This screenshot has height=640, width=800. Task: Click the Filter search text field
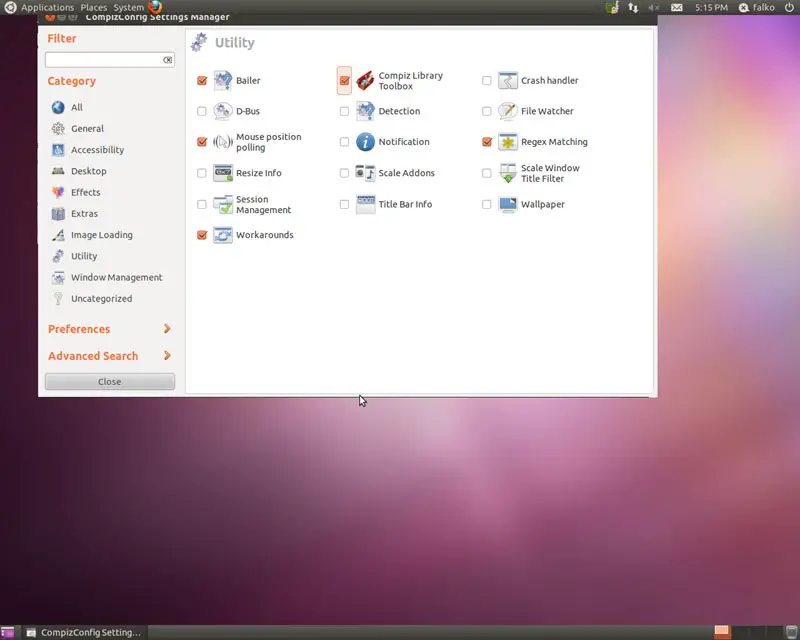tap(104, 60)
